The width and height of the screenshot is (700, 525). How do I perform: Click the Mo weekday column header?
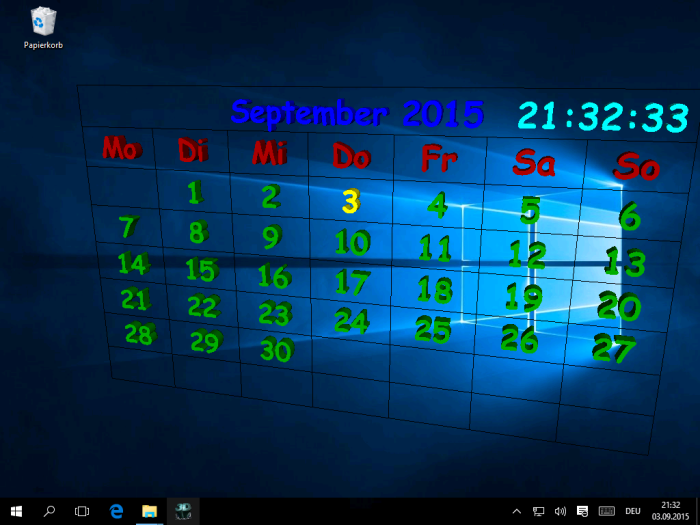coord(122,149)
